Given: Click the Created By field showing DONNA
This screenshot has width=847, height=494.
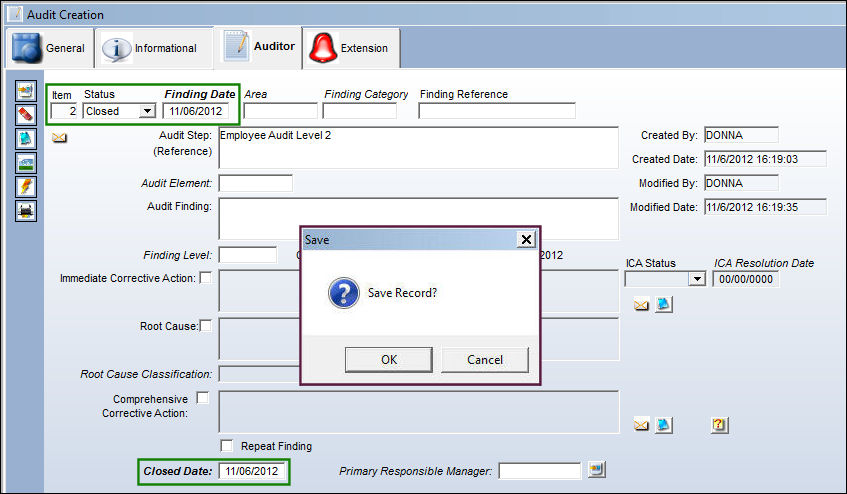Looking at the screenshot, I should point(741,135).
